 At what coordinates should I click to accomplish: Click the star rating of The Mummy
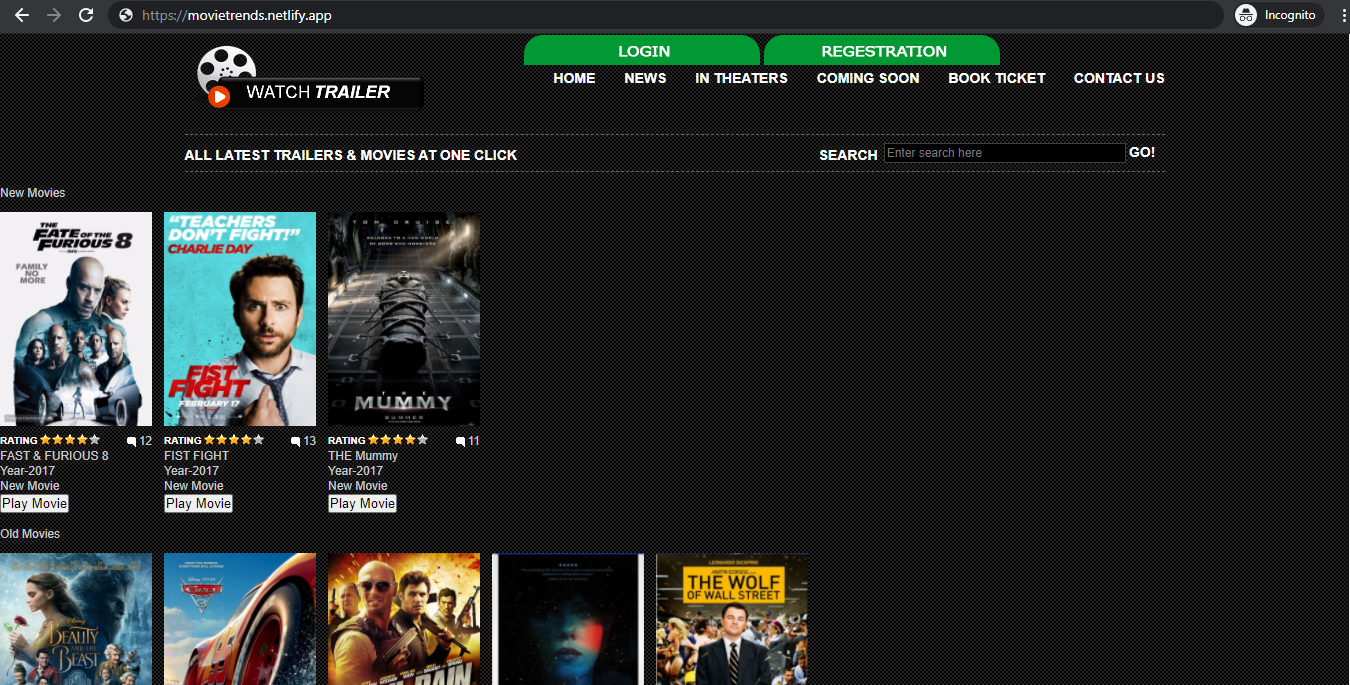(398, 440)
